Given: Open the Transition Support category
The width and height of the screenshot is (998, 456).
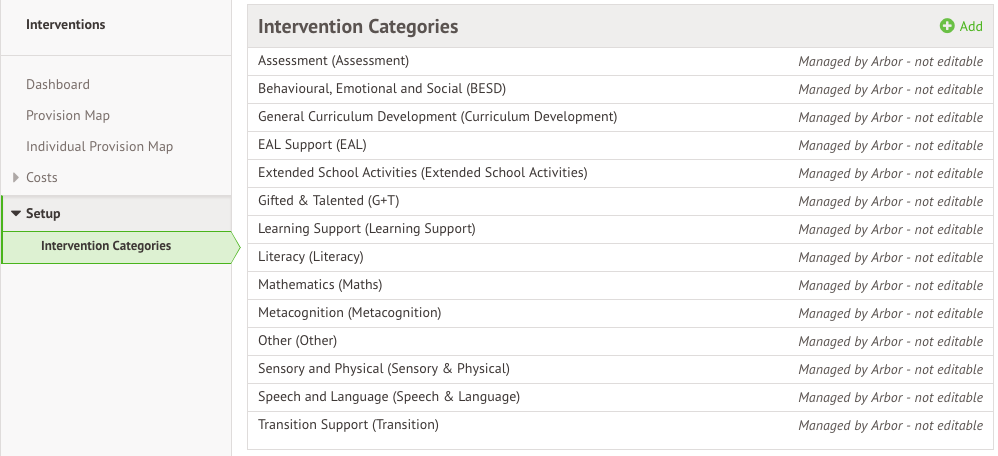Looking at the screenshot, I should pos(348,425).
